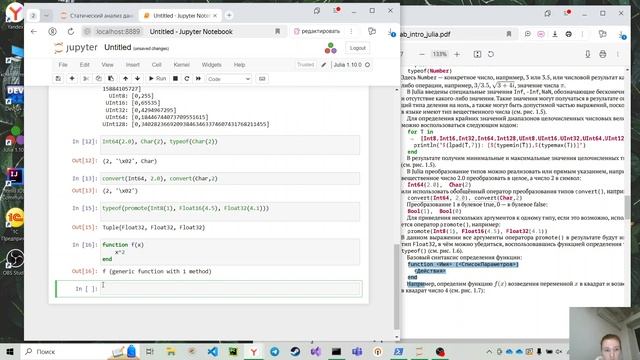Open downloads in the Jupyter browser window
This screenshot has width=640, height=360.
(x=391, y=33)
